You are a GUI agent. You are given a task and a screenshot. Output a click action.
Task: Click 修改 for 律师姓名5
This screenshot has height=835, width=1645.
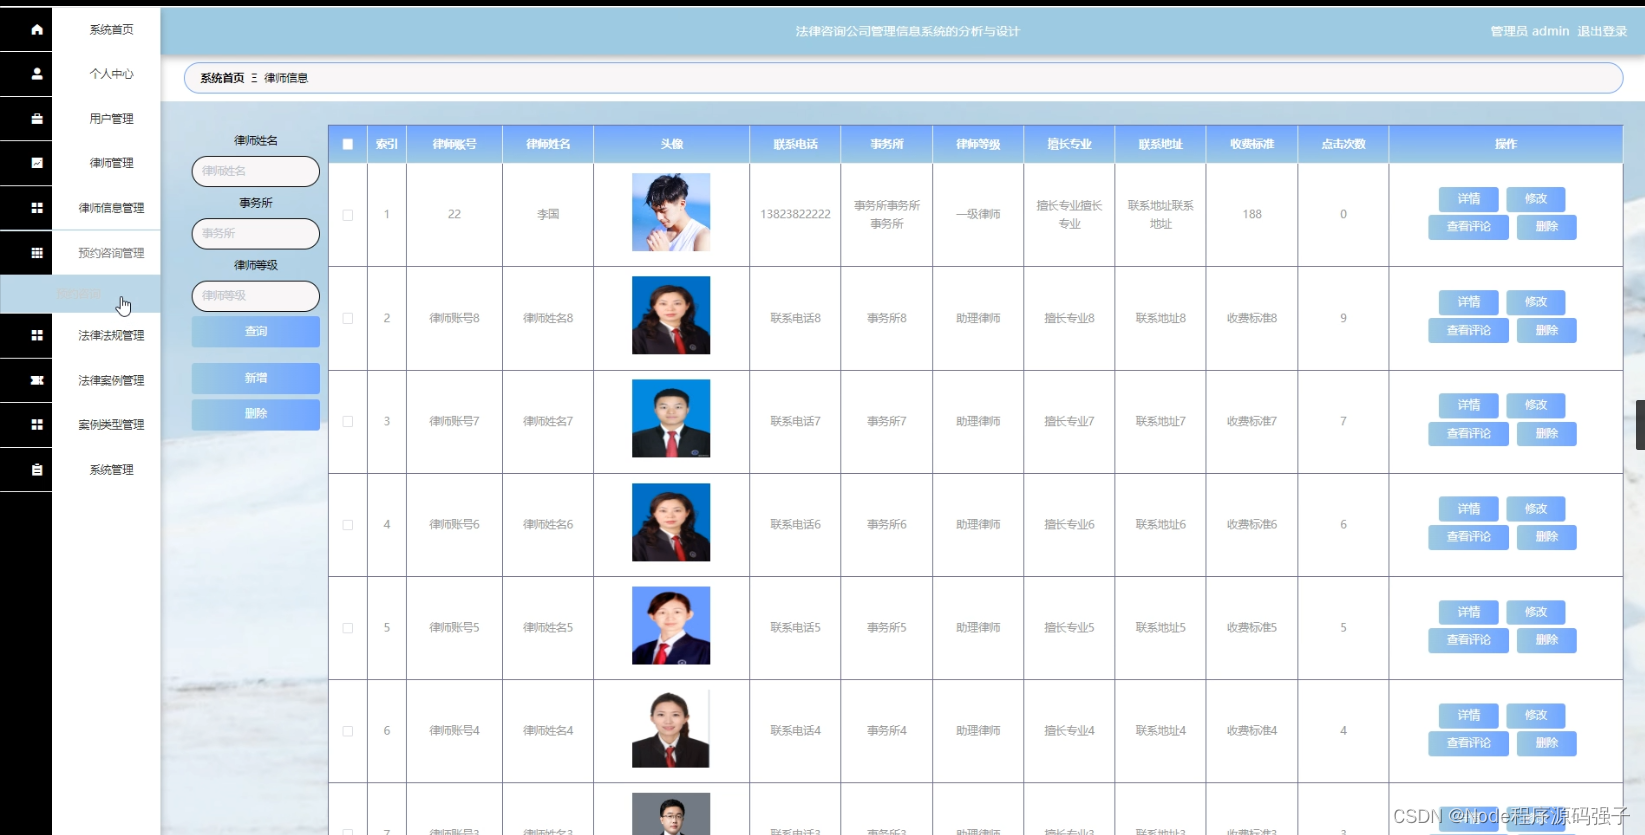pyautogui.click(x=1536, y=612)
